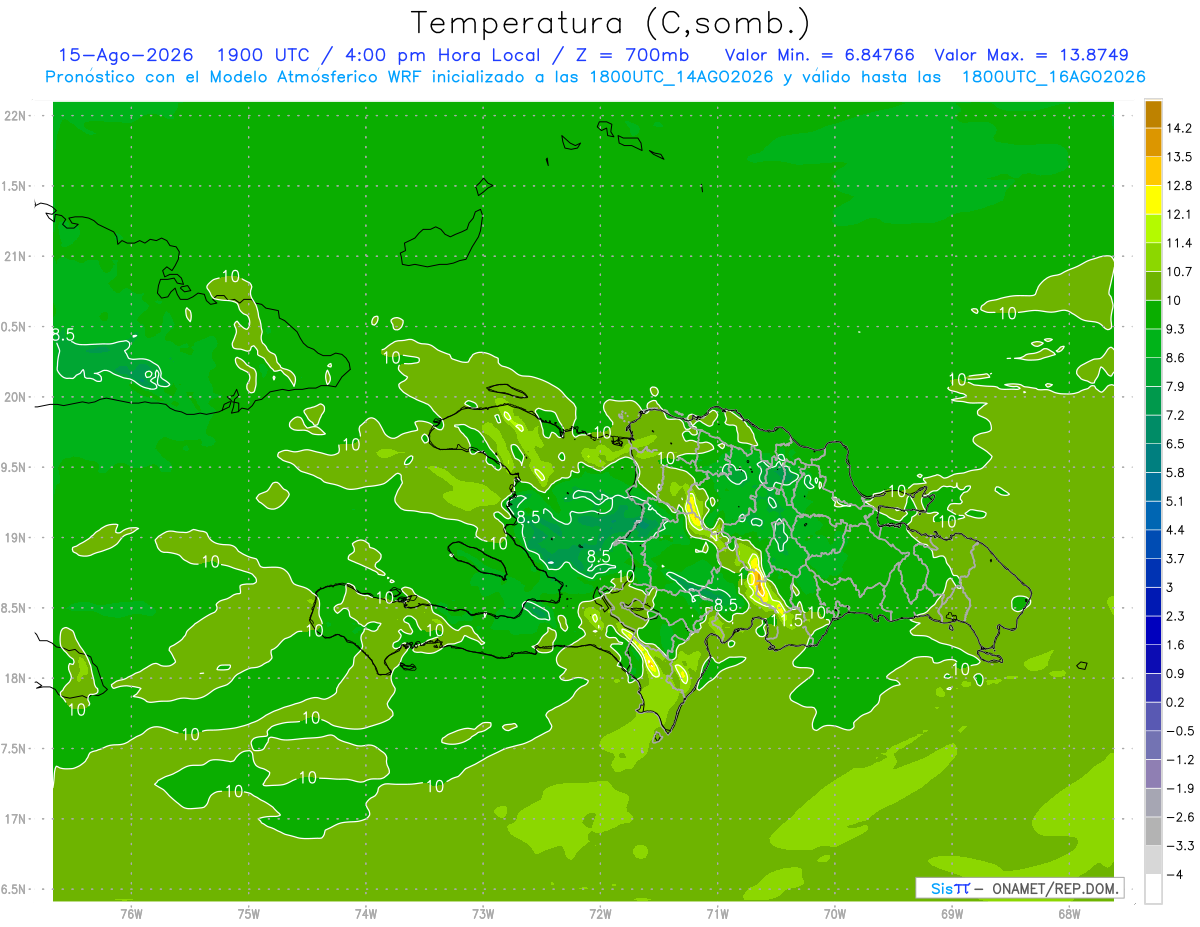This screenshot has height=927, width=1200.
Task: Click legend value "14.2"
Action: tap(1180, 128)
